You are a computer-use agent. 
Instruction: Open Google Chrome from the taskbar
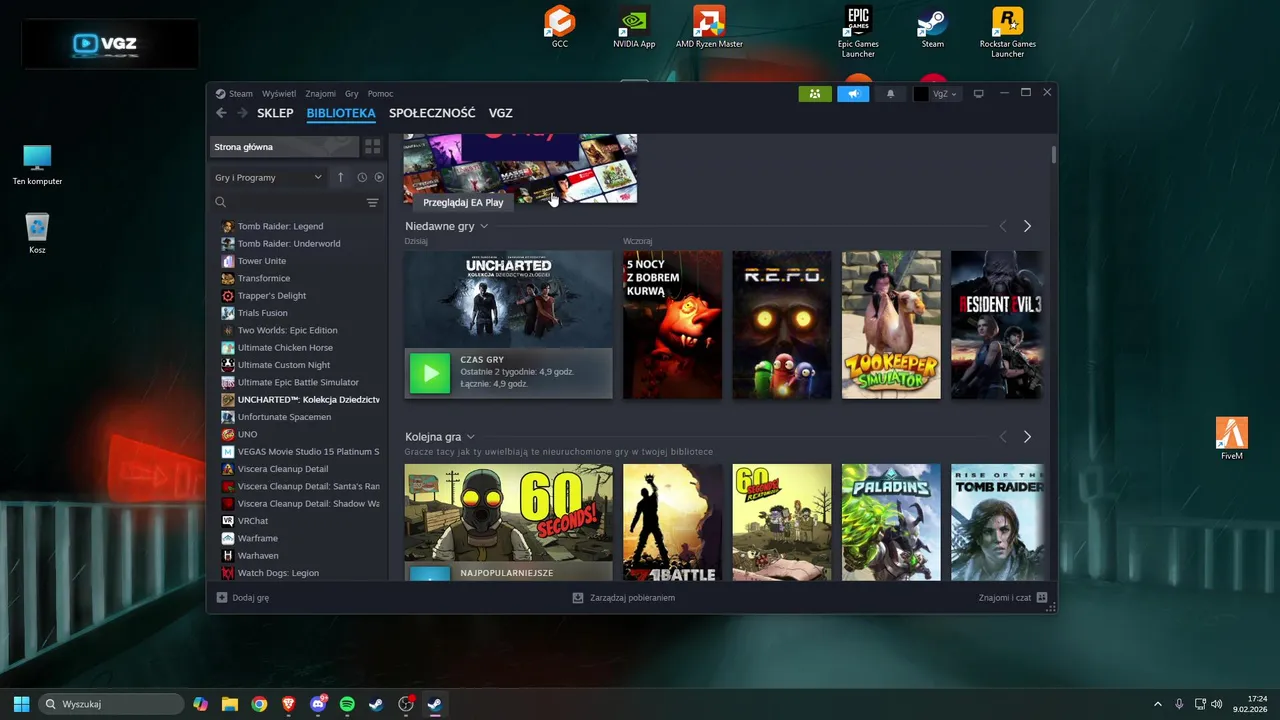click(259, 704)
